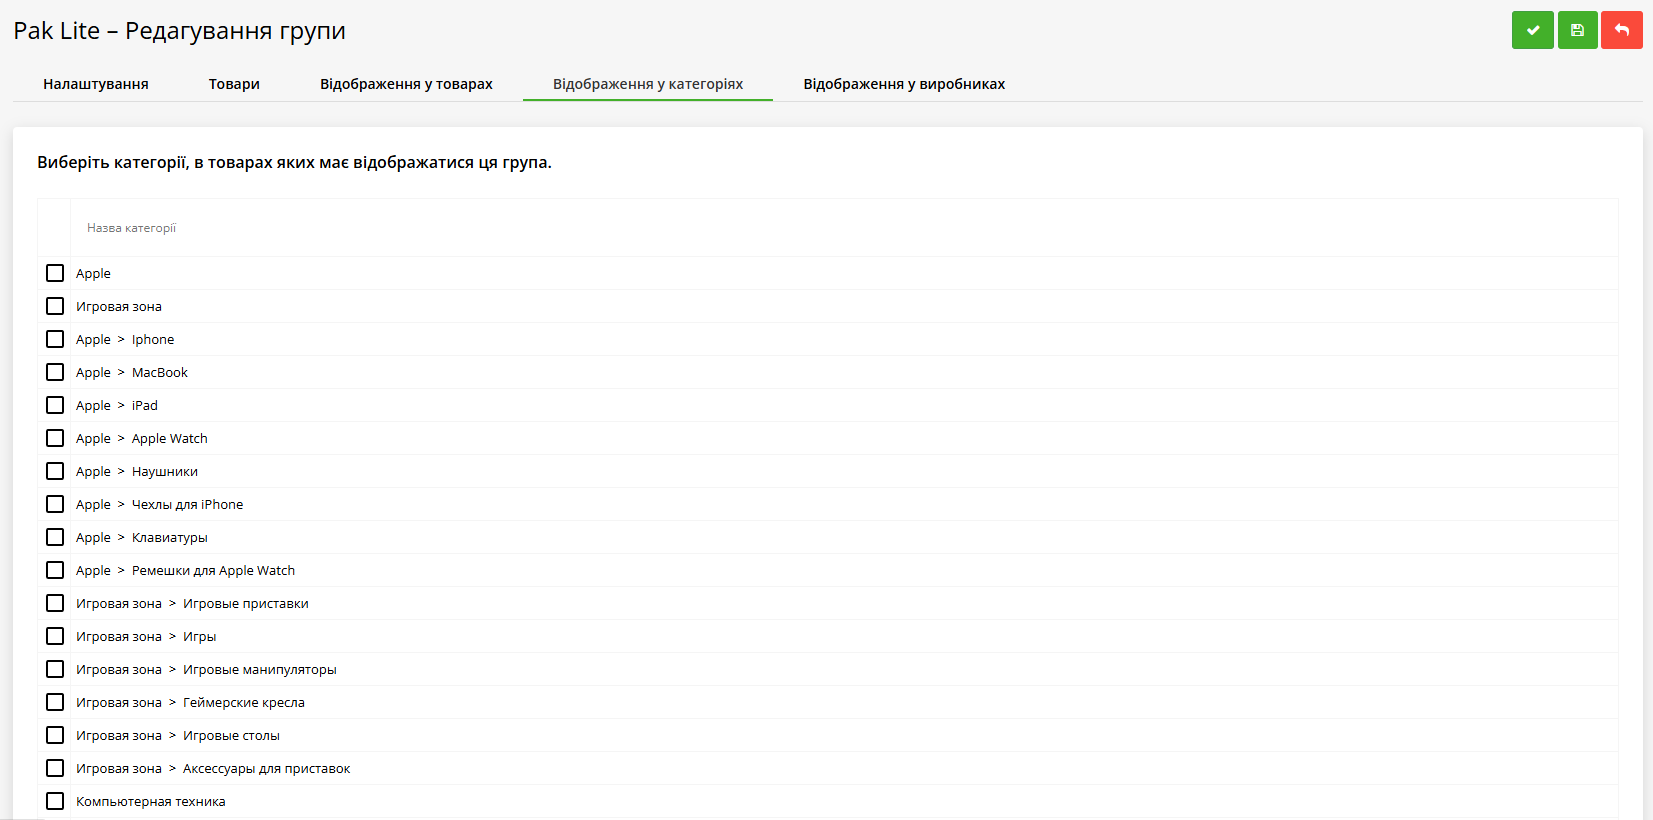Click the floppy disk save icon

[1577, 30]
